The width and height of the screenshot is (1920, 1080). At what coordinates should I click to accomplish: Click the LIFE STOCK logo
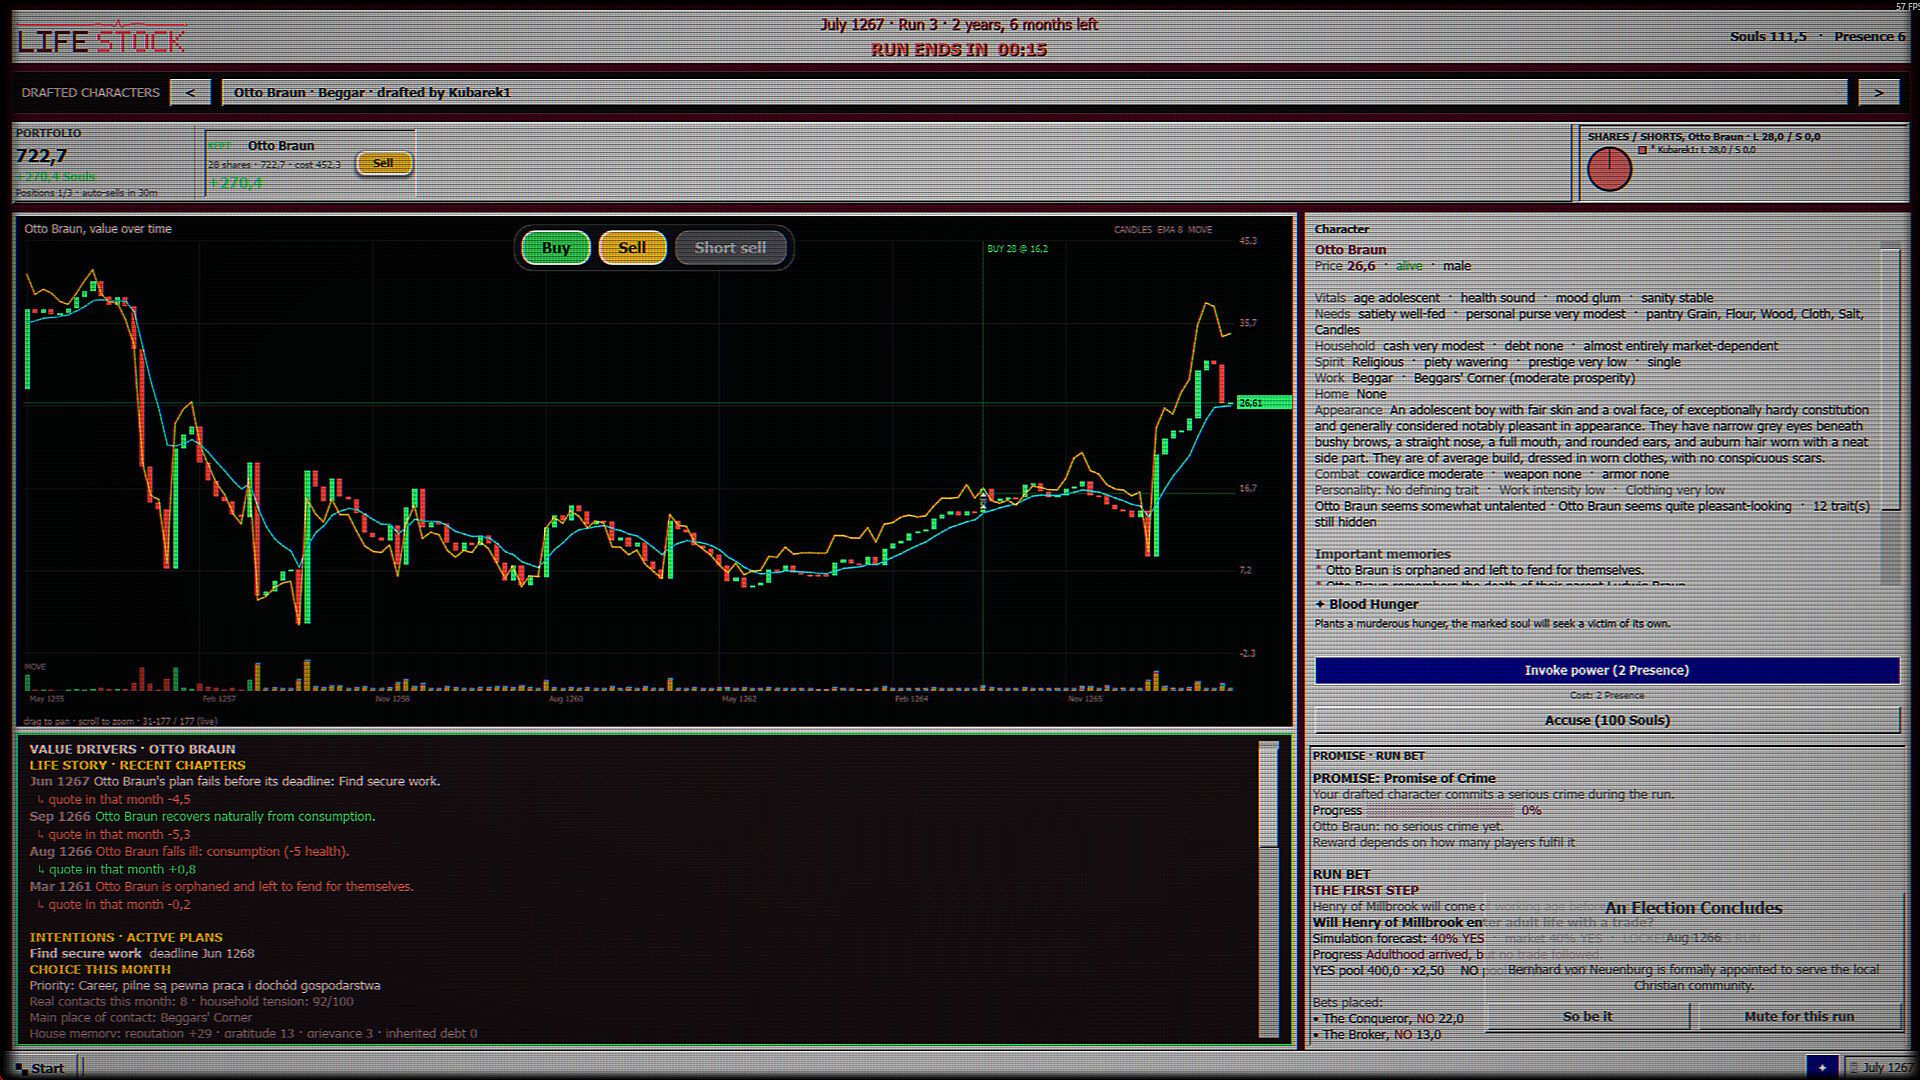tap(101, 39)
